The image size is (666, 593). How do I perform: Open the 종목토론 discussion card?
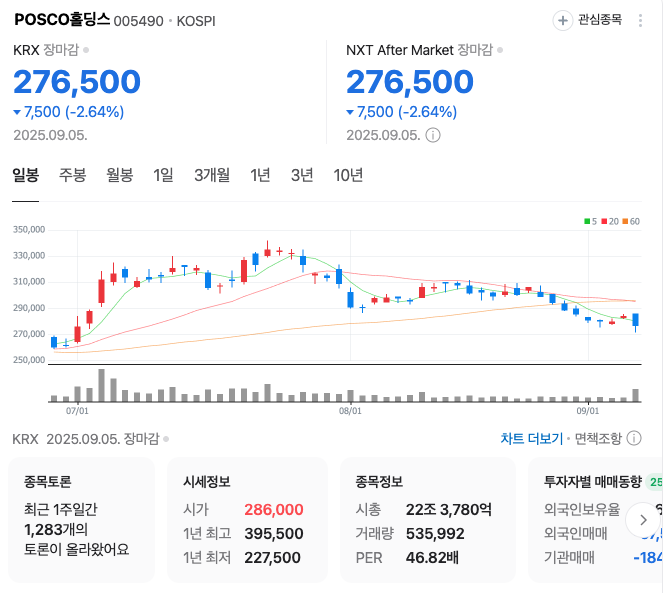[82, 520]
